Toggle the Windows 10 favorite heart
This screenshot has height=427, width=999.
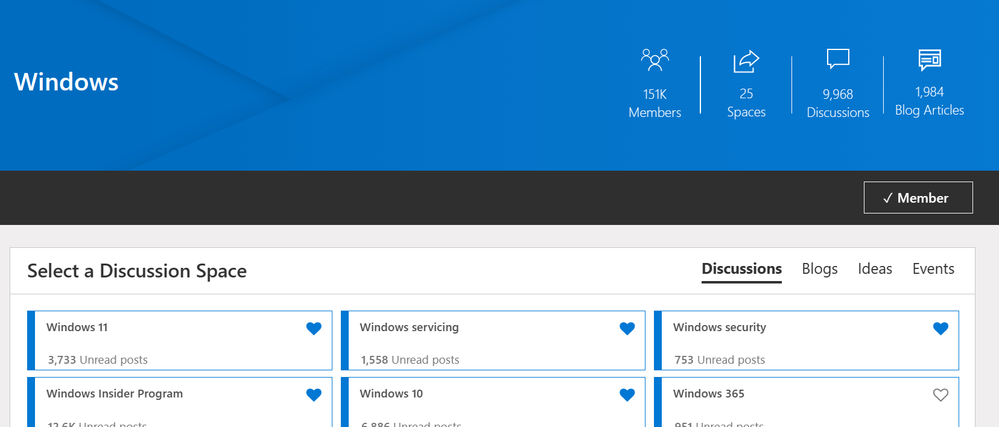tap(628, 395)
